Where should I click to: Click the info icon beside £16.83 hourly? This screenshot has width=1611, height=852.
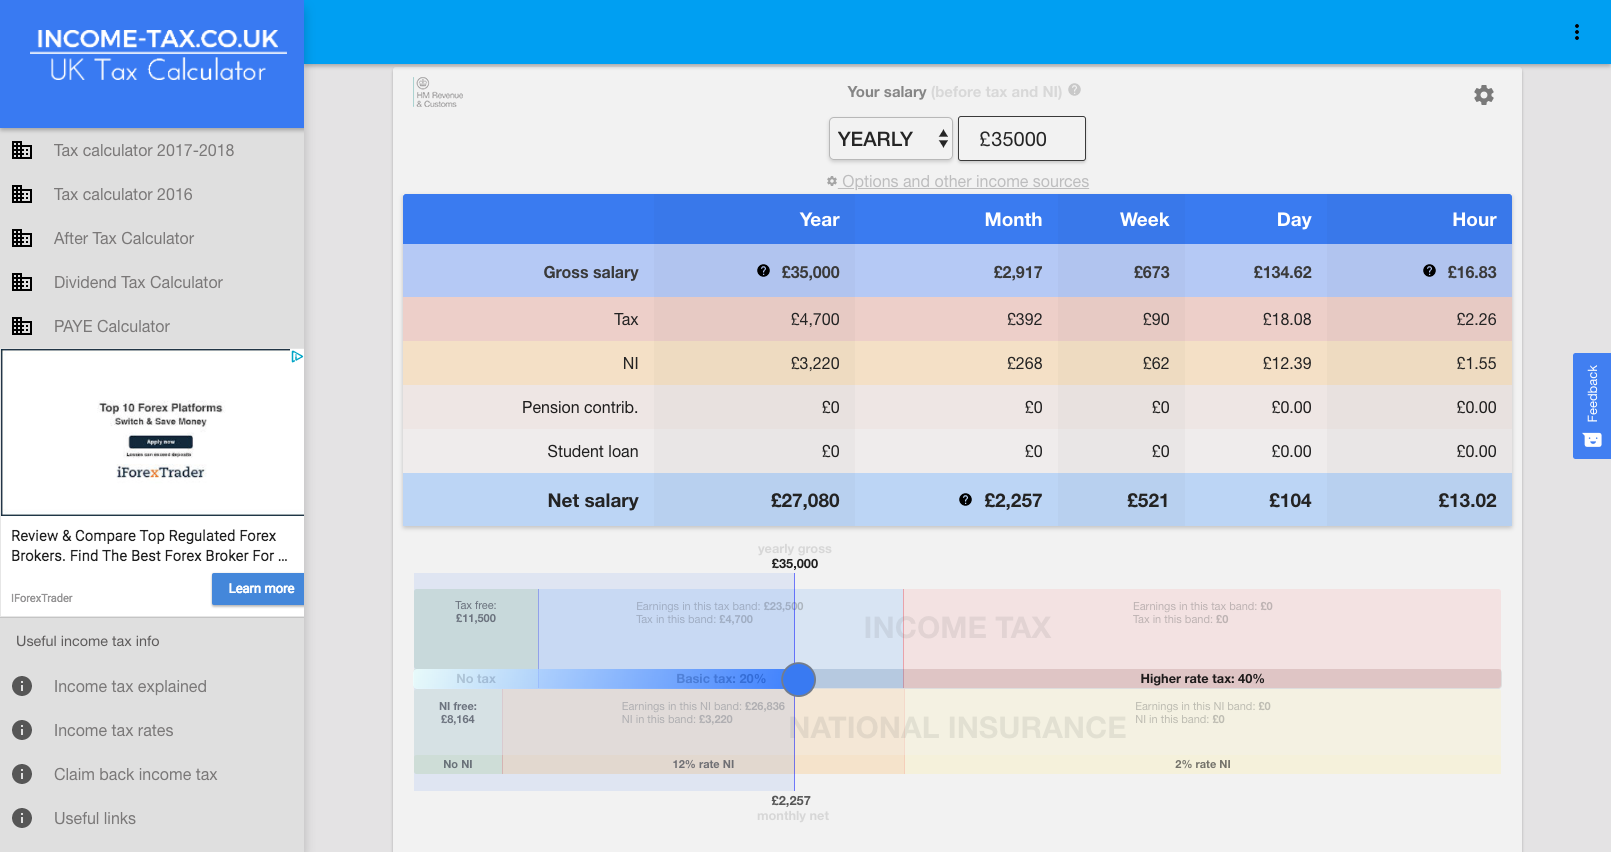(x=1430, y=271)
